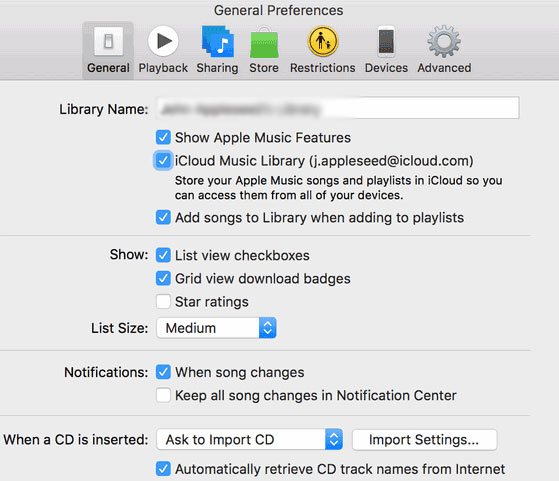Click the 'Library Name:' label
Screen dimensions: 559x481
(103, 109)
